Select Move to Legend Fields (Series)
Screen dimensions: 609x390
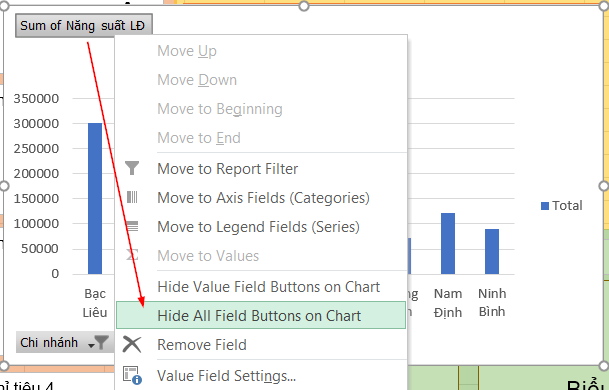click(x=261, y=227)
